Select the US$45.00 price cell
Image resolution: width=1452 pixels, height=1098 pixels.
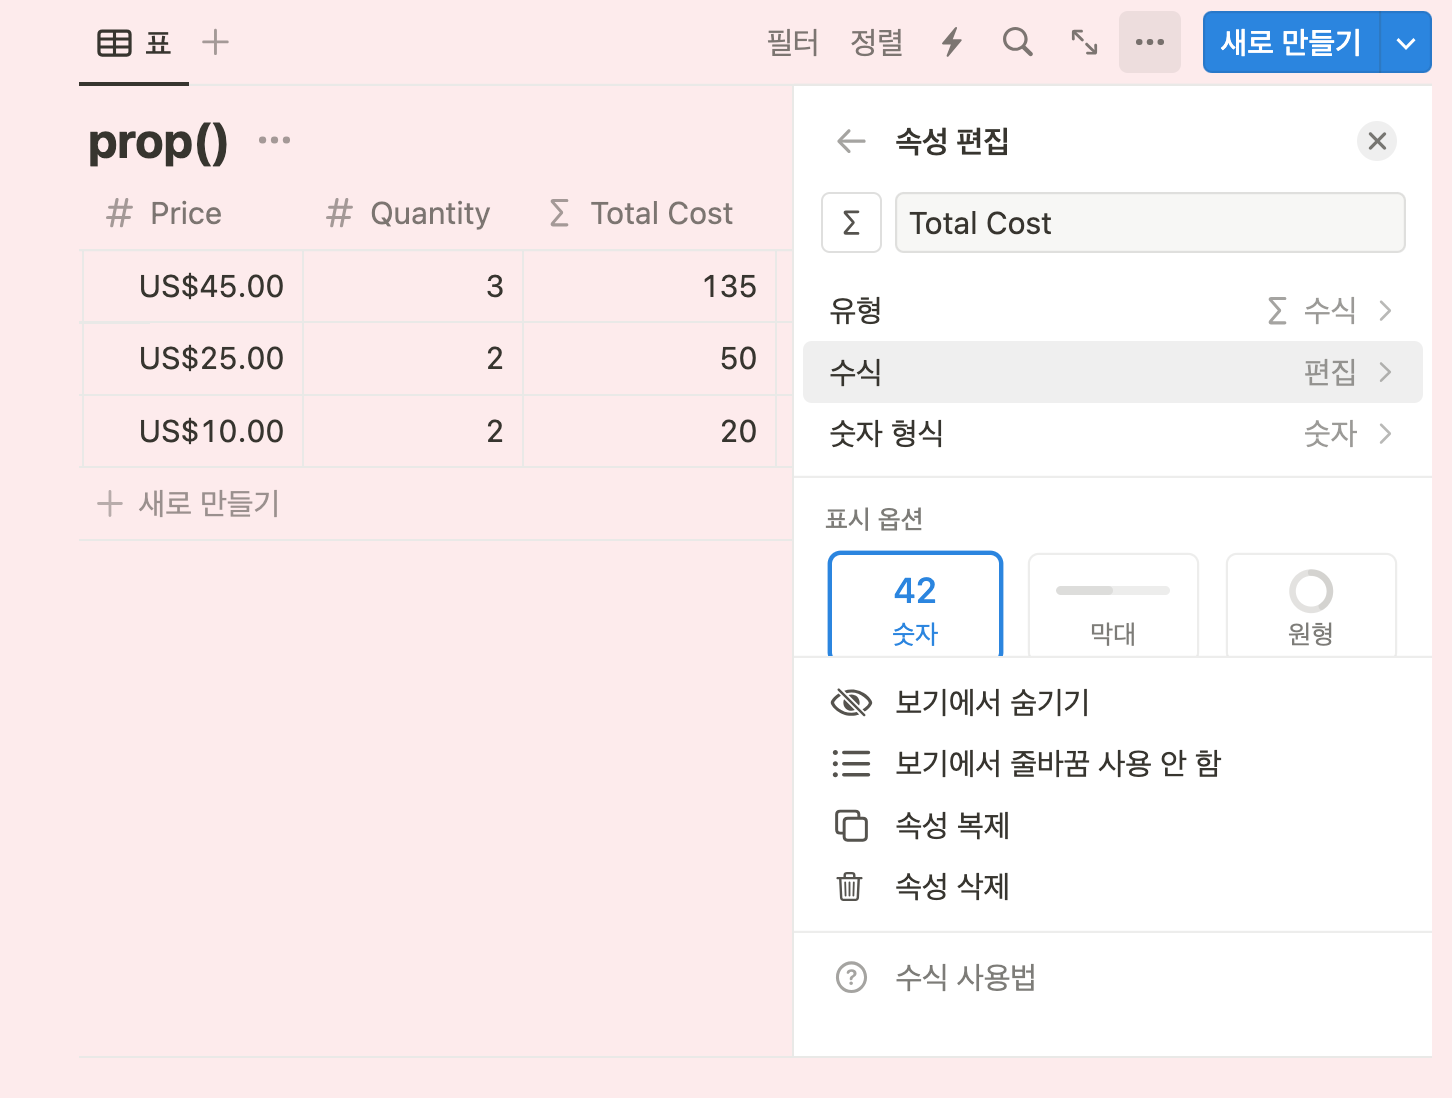[192, 286]
